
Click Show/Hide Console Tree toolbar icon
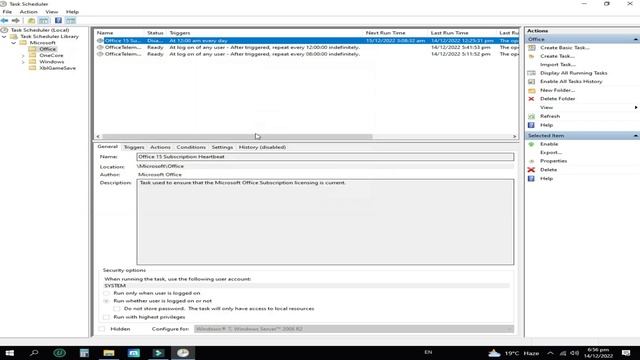click(43, 20)
